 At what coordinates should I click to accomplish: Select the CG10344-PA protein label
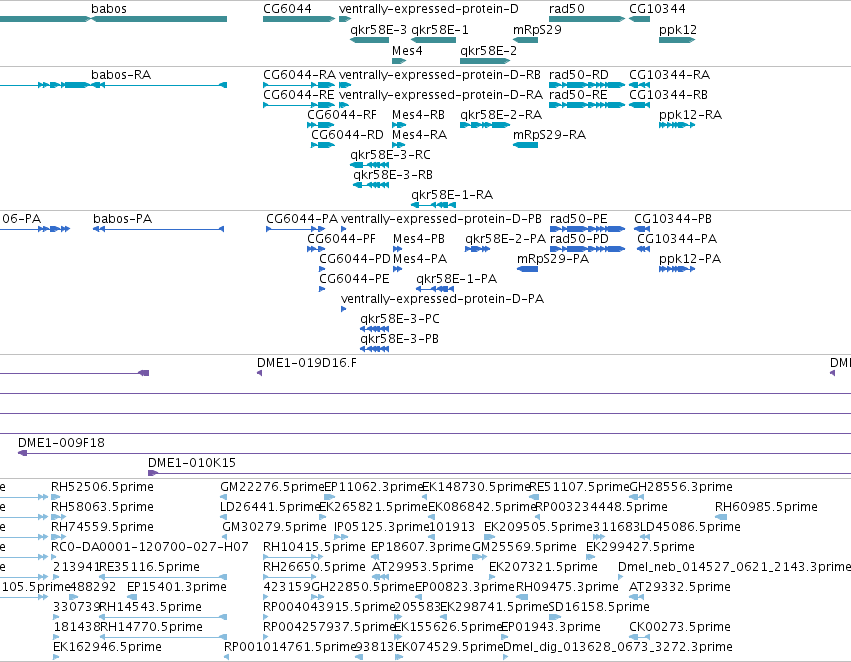coord(677,239)
